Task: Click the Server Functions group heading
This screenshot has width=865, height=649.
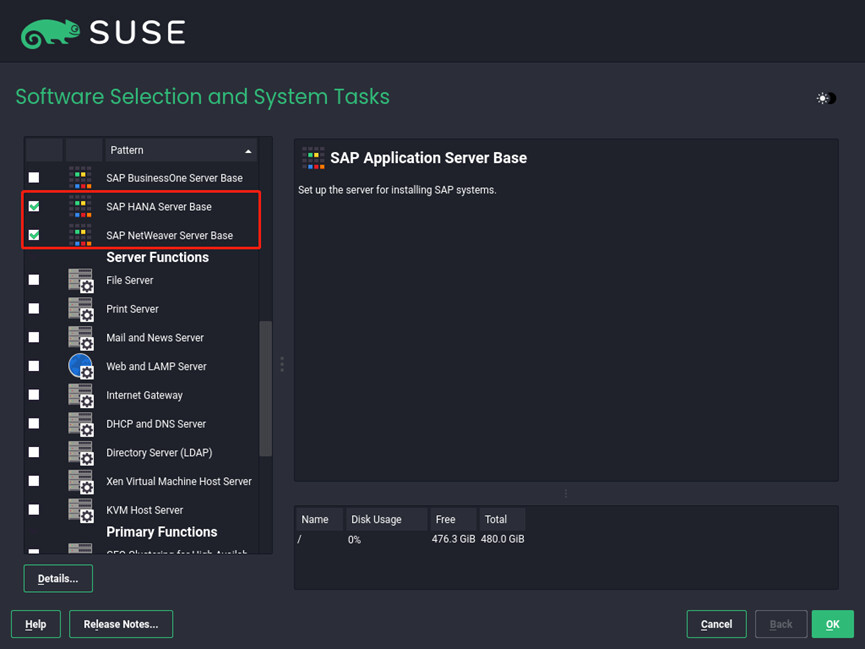Action: pyautogui.click(x=158, y=257)
